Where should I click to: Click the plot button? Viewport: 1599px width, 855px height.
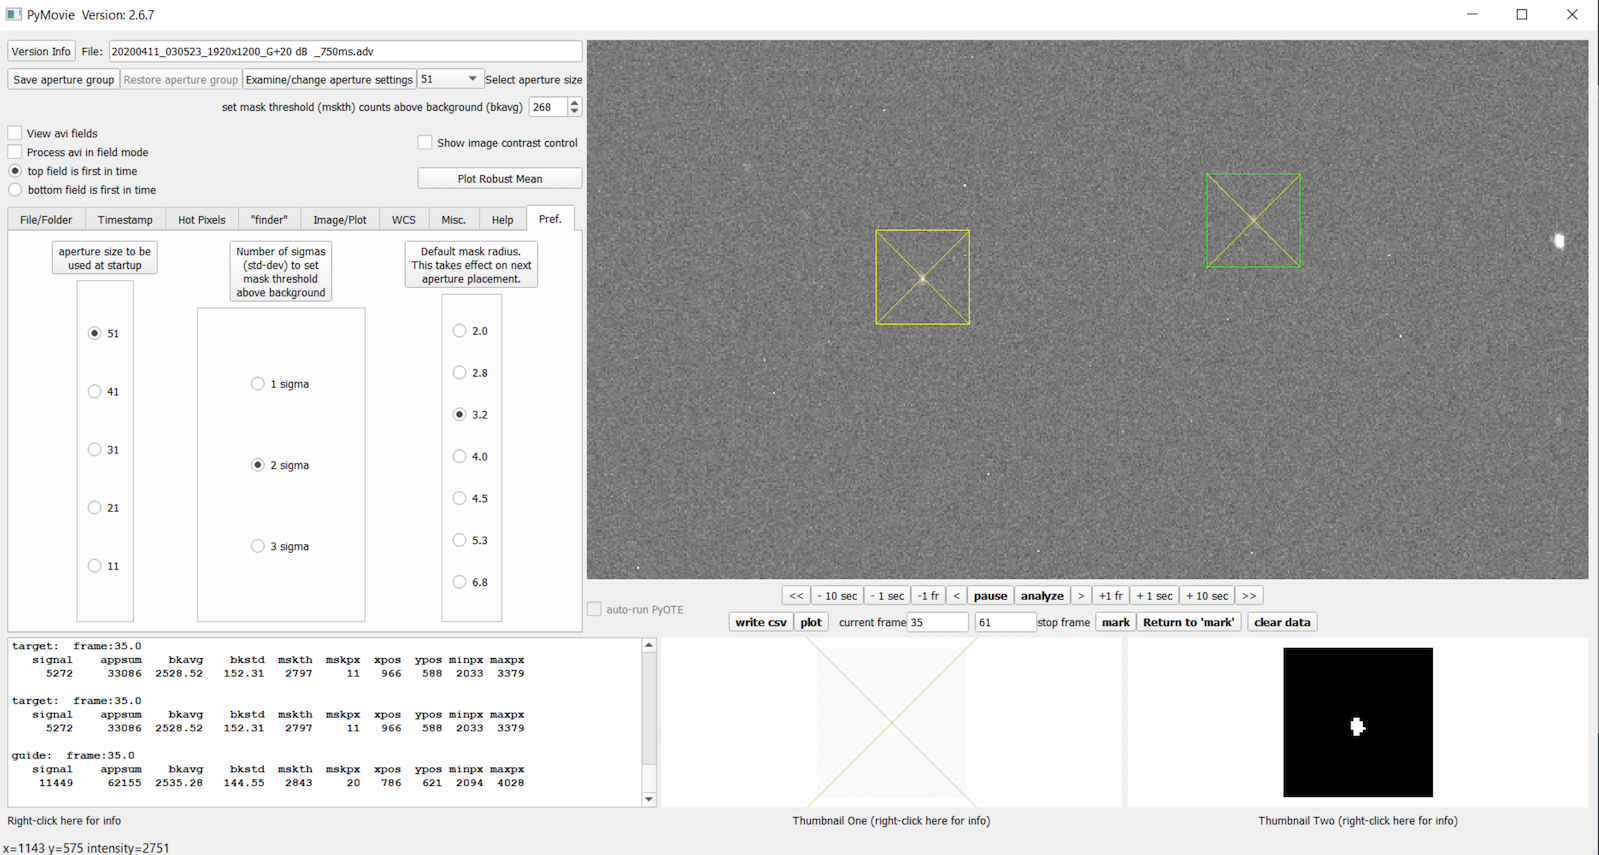tap(811, 622)
